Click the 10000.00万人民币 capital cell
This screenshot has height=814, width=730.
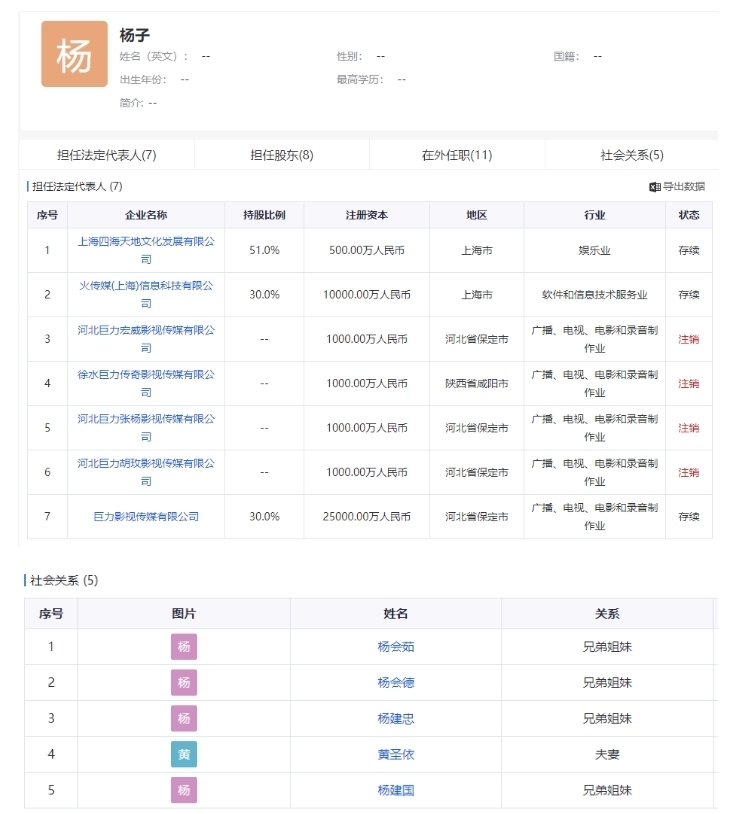point(367,294)
